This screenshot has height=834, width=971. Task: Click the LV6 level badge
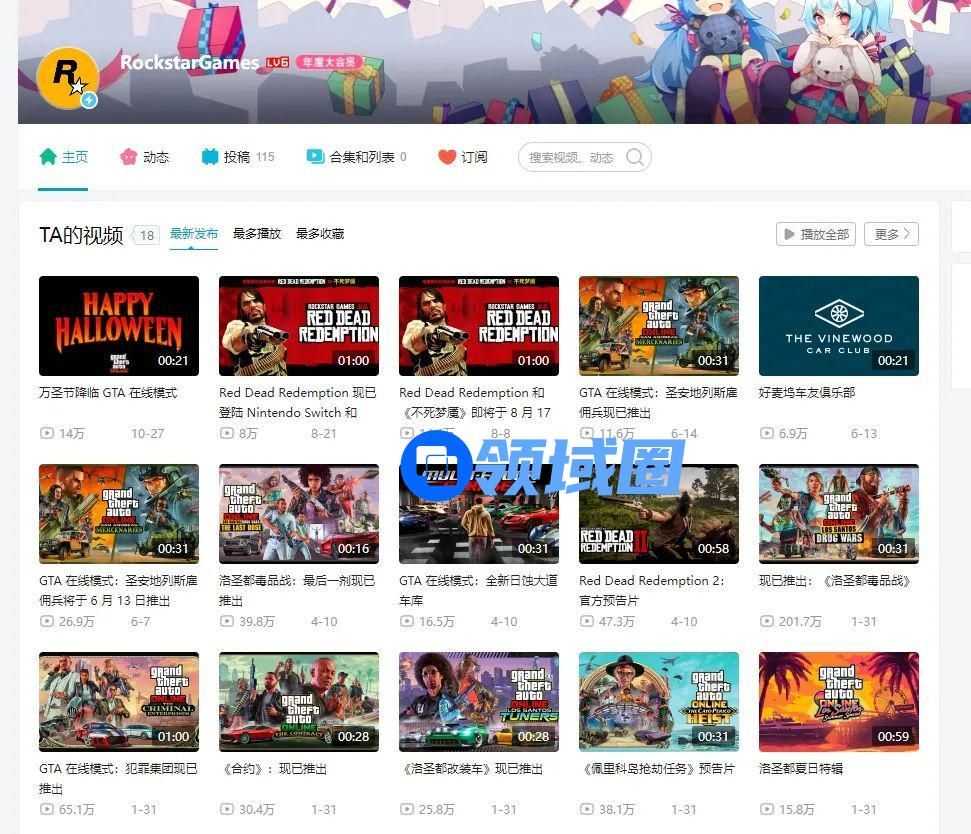(277, 63)
